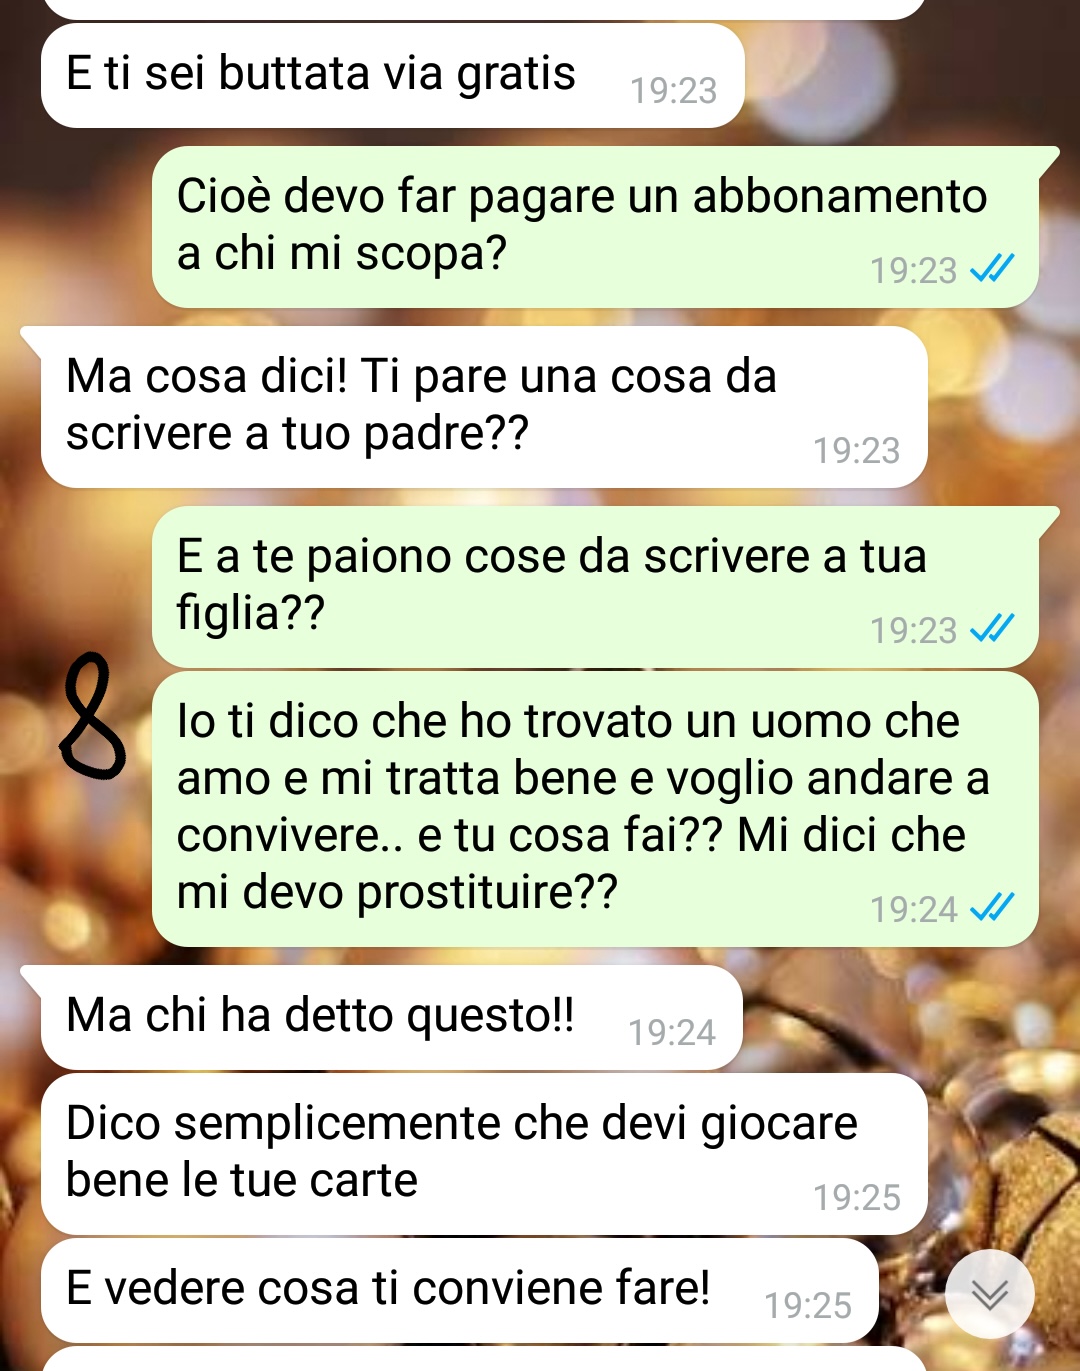
Task: Select message 'Cioè devo far pagare un abbonamento'
Action: coord(596,227)
